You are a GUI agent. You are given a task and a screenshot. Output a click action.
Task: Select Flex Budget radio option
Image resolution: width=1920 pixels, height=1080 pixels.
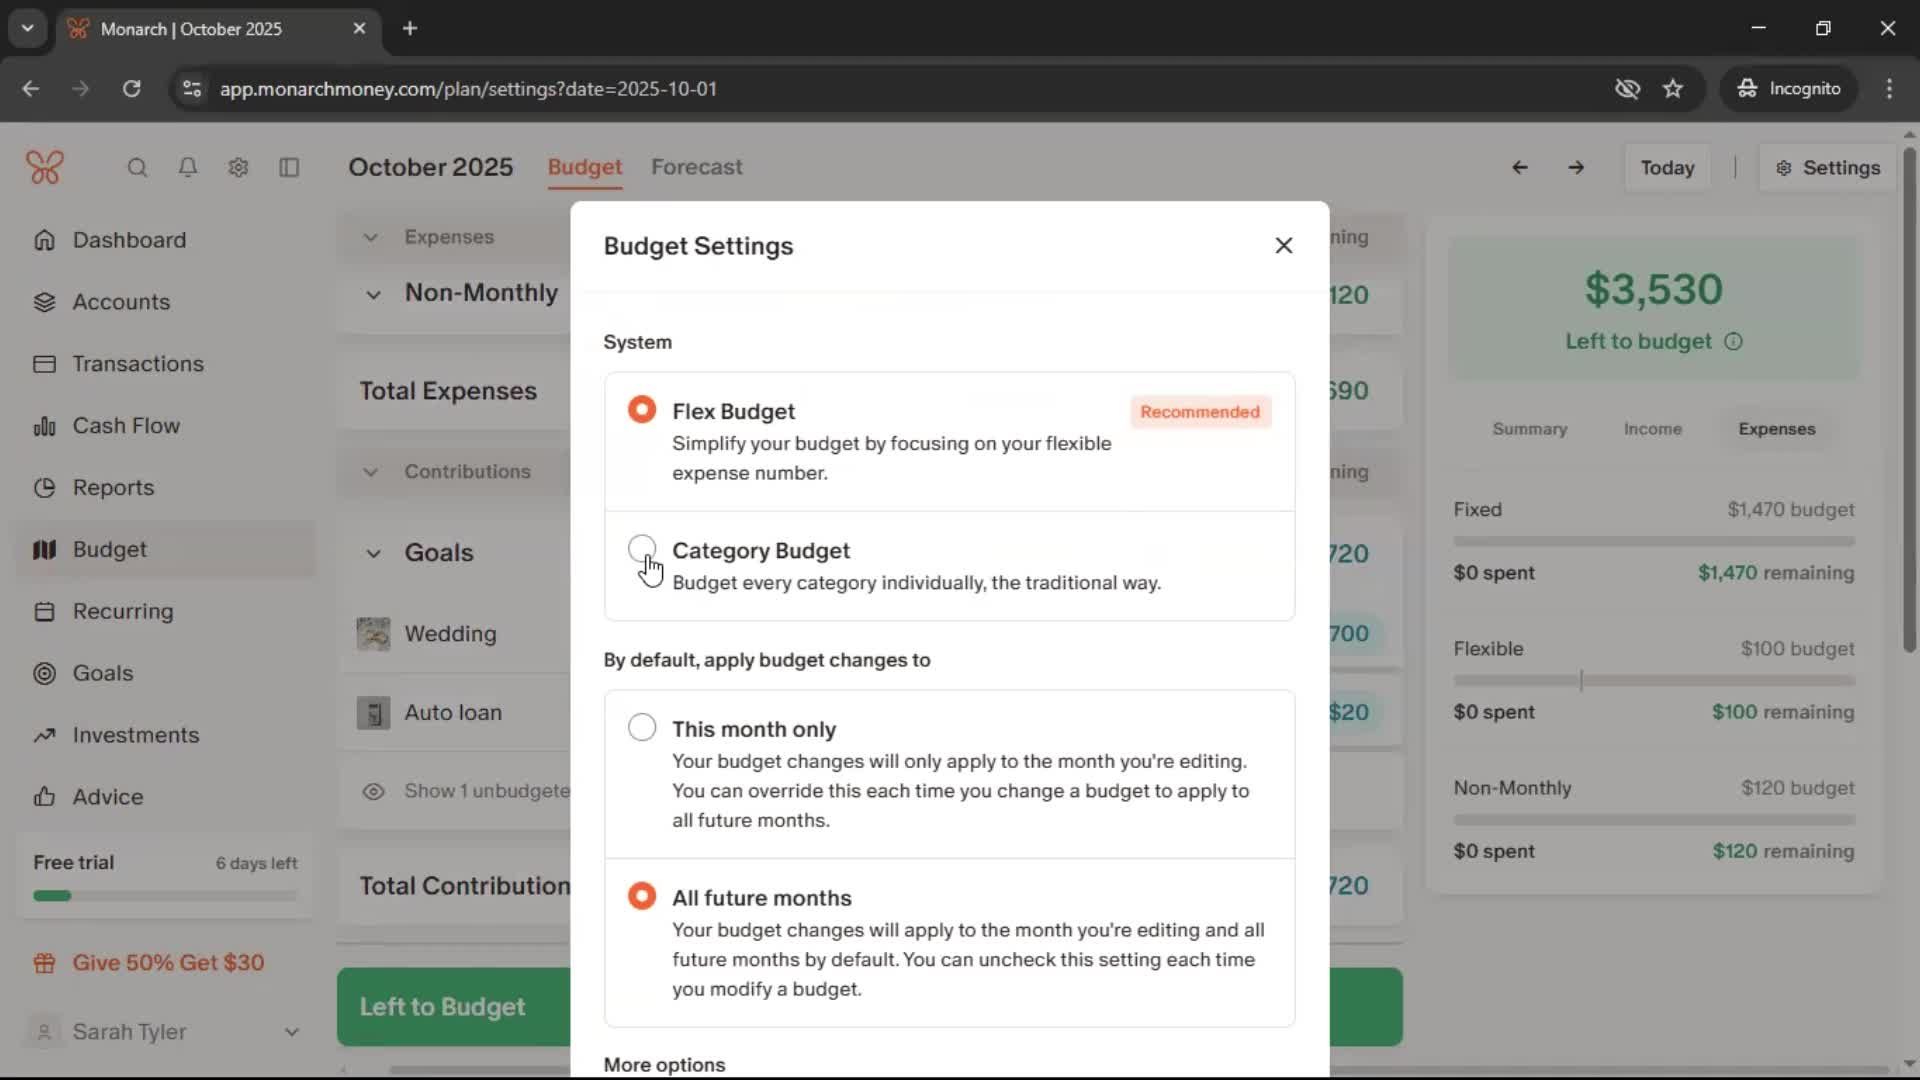pos(642,410)
